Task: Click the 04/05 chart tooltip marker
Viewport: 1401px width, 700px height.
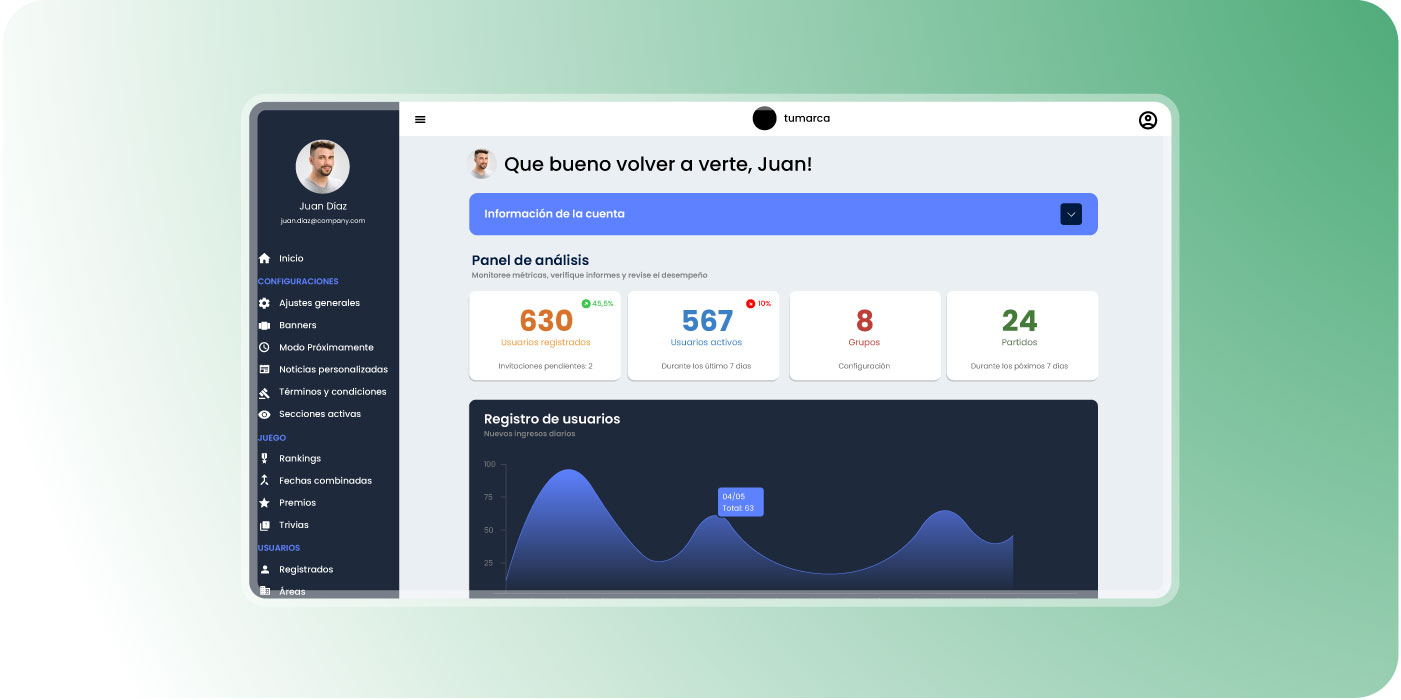Action: coord(740,502)
